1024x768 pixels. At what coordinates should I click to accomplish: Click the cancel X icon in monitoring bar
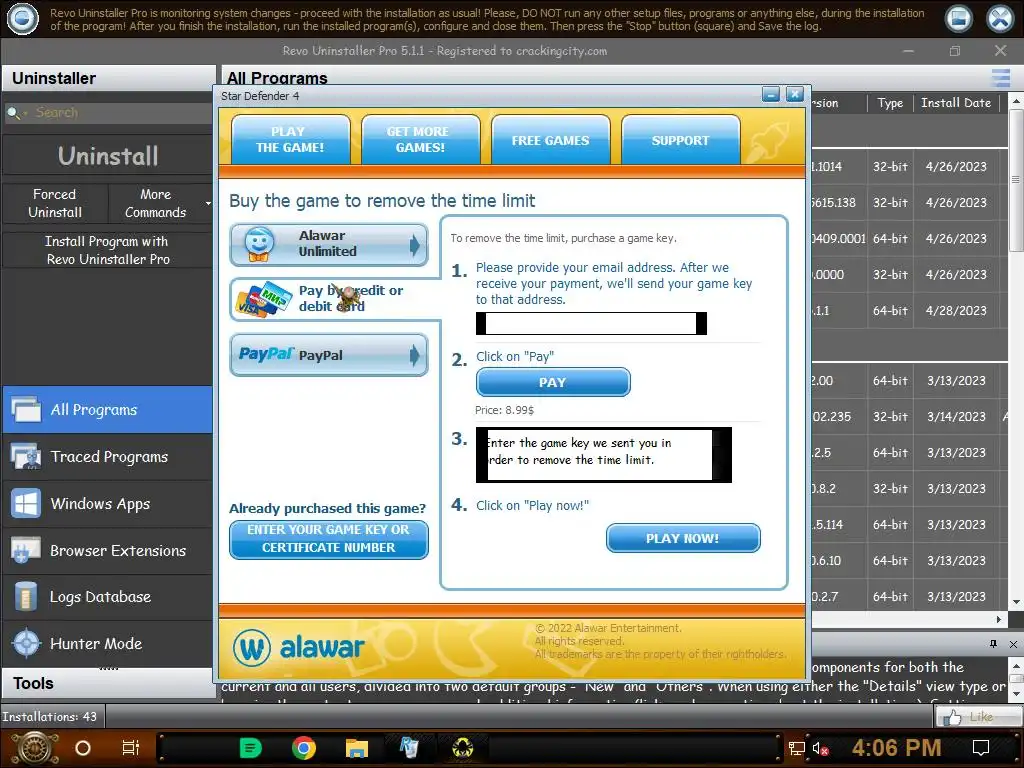pos(1000,19)
